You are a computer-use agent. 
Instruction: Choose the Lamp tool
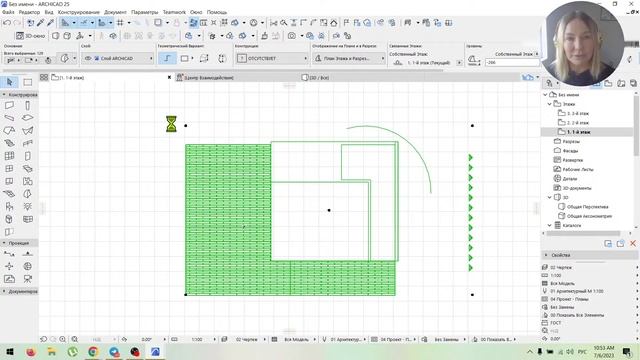click(28, 207)
